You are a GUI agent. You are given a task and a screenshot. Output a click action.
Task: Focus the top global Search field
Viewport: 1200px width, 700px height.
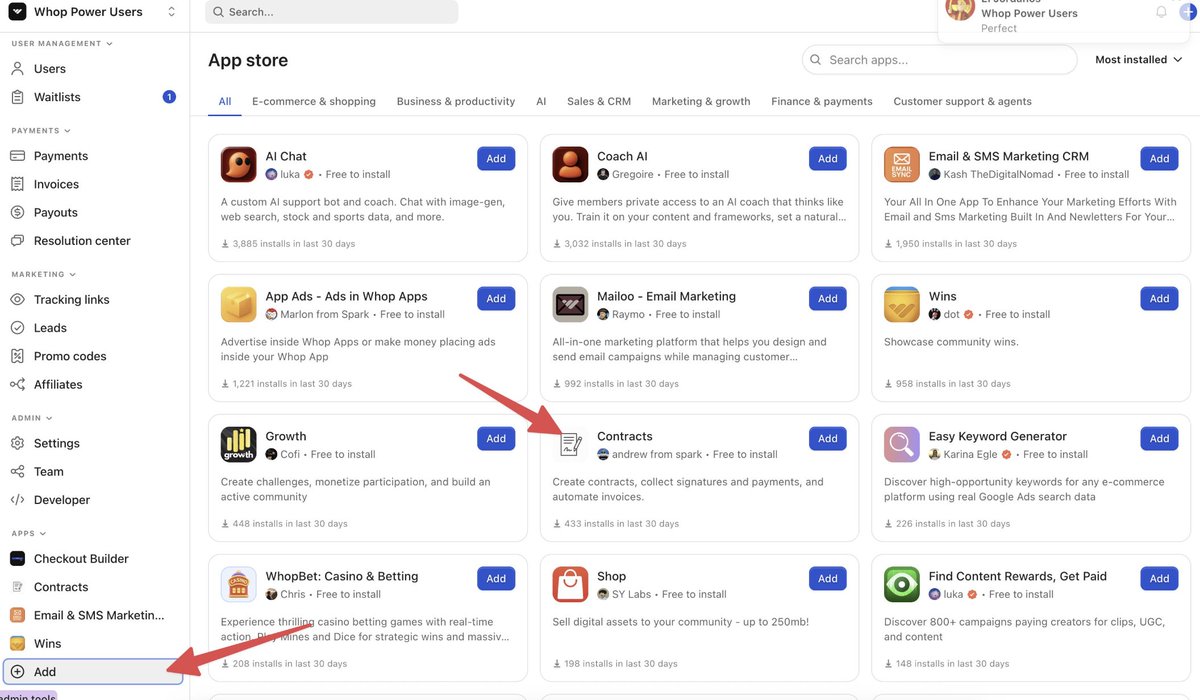pyautogui.click(x=331, y=12)
